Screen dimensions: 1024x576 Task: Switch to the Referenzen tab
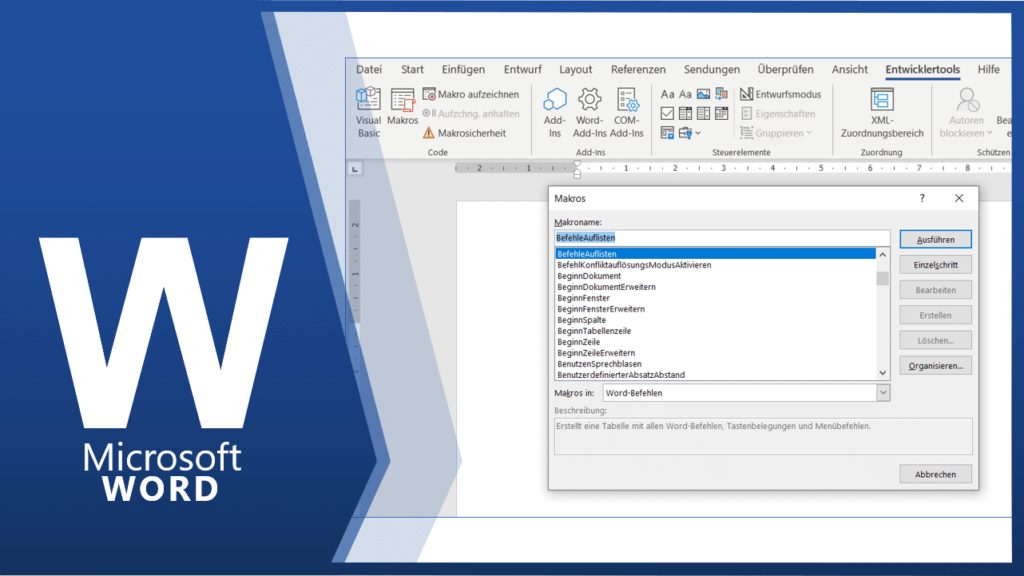[x=638, y=69]
